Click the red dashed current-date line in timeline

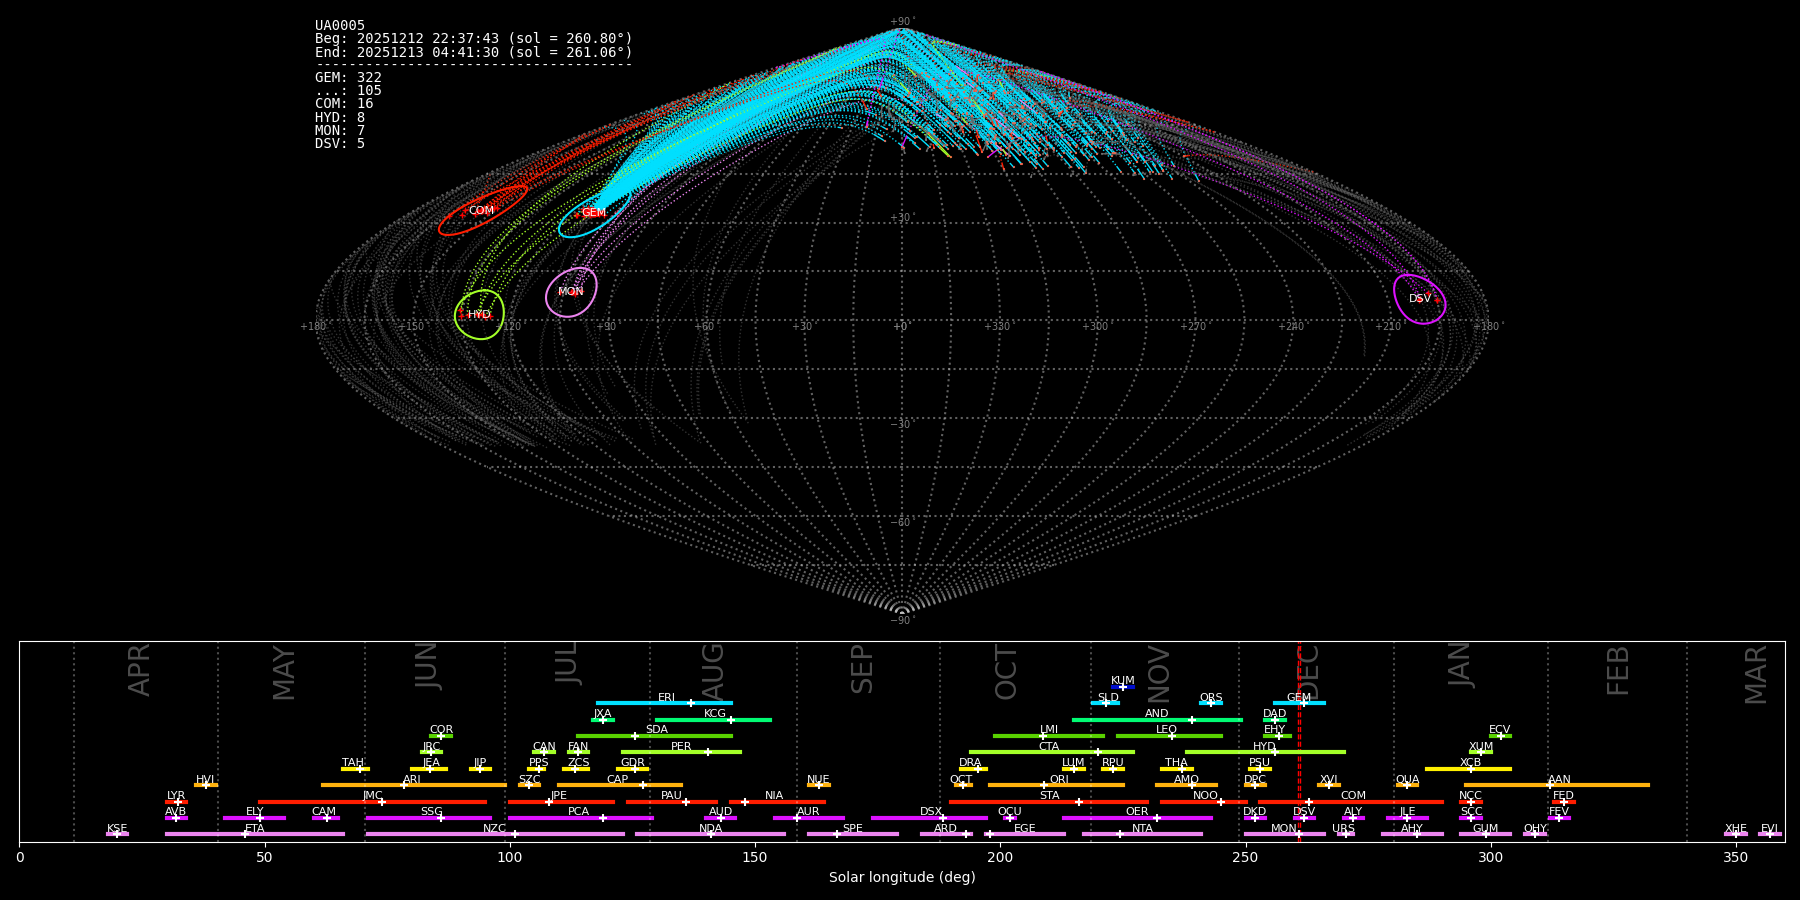tap(1299, 740)
